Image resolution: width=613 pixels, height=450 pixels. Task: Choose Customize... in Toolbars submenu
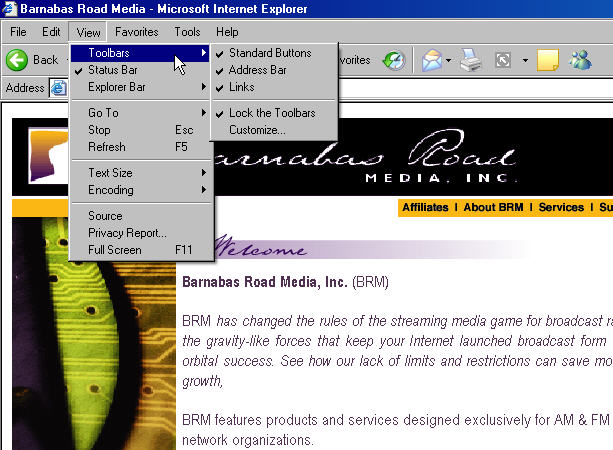(x=274, y=130)
